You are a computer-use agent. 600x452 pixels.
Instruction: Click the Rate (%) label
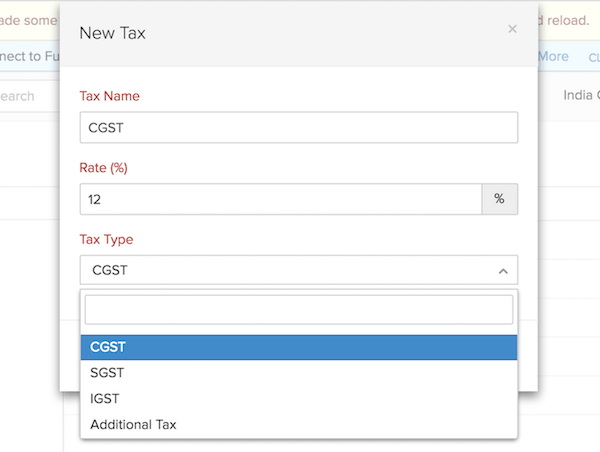tap(103, 168)
